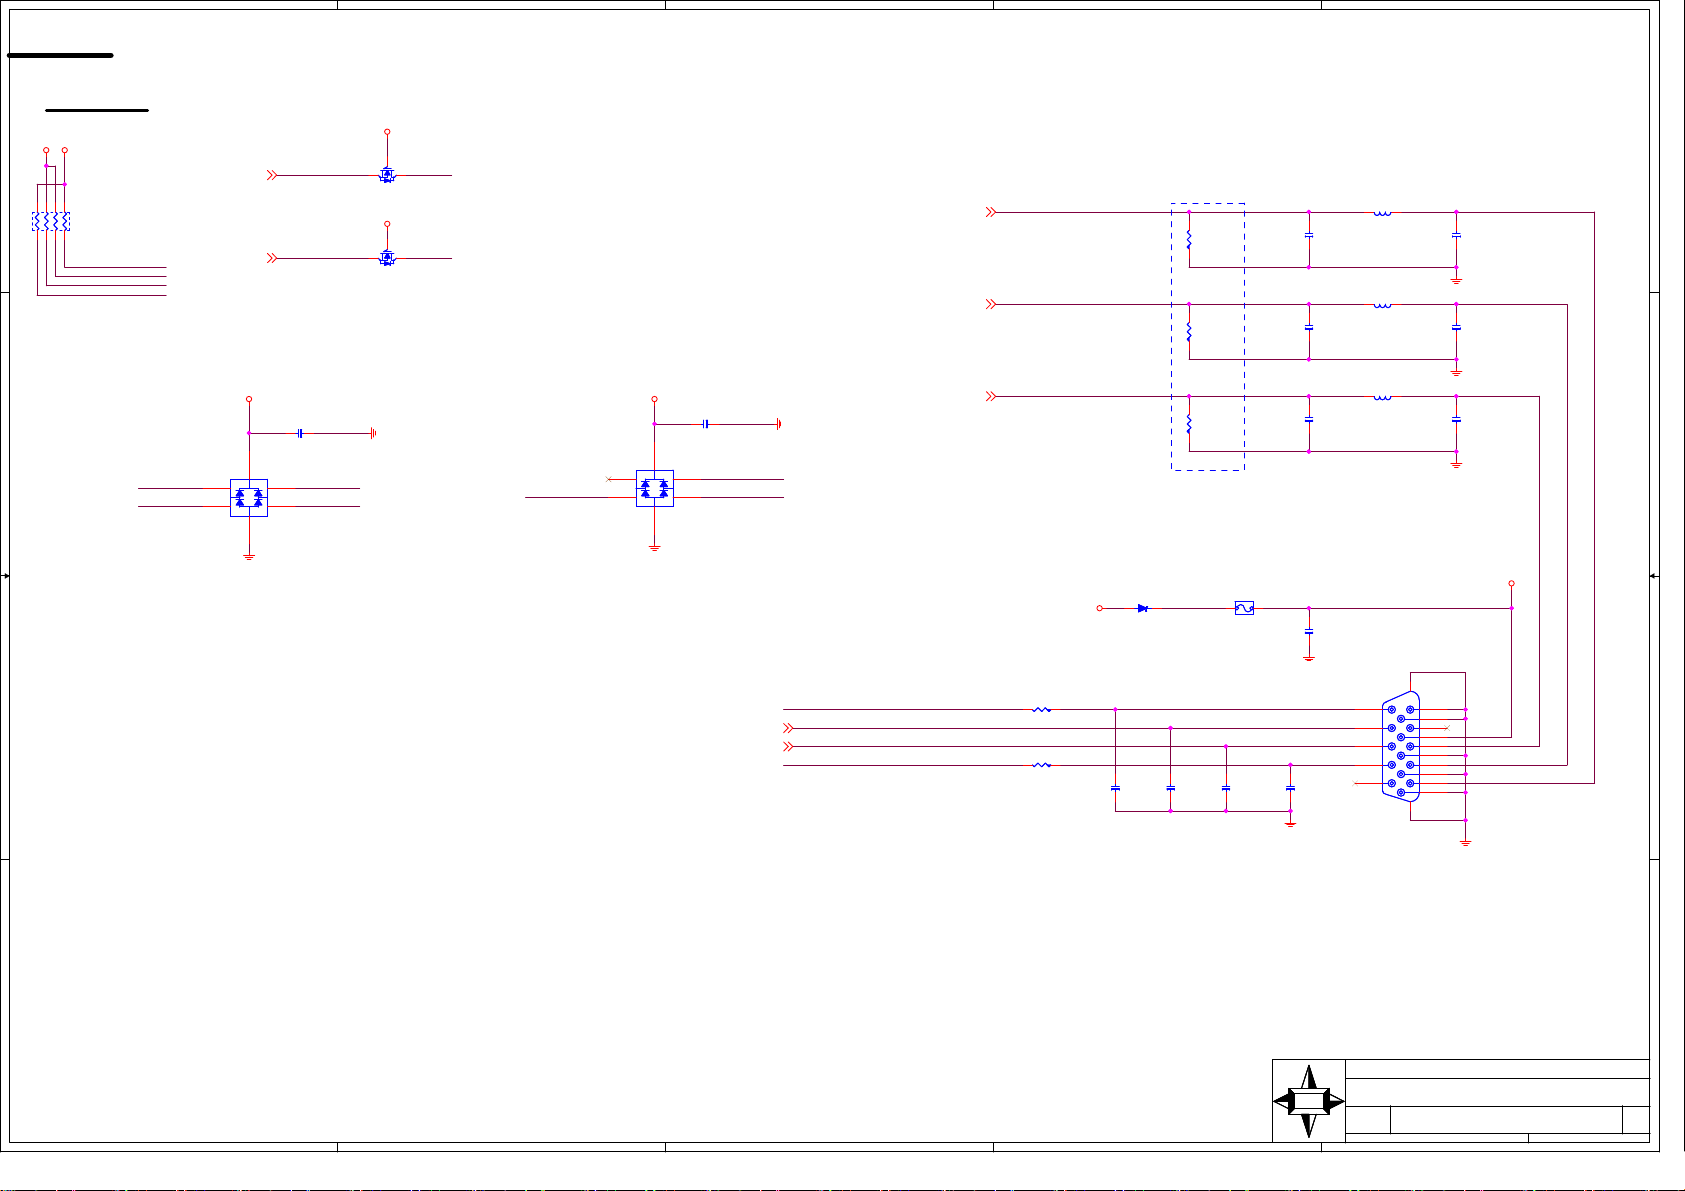Image resolution: width=1685 pixels, height=1191 pixels.
Task: Click ground symbol below right diode array
Action: point(655,548)
